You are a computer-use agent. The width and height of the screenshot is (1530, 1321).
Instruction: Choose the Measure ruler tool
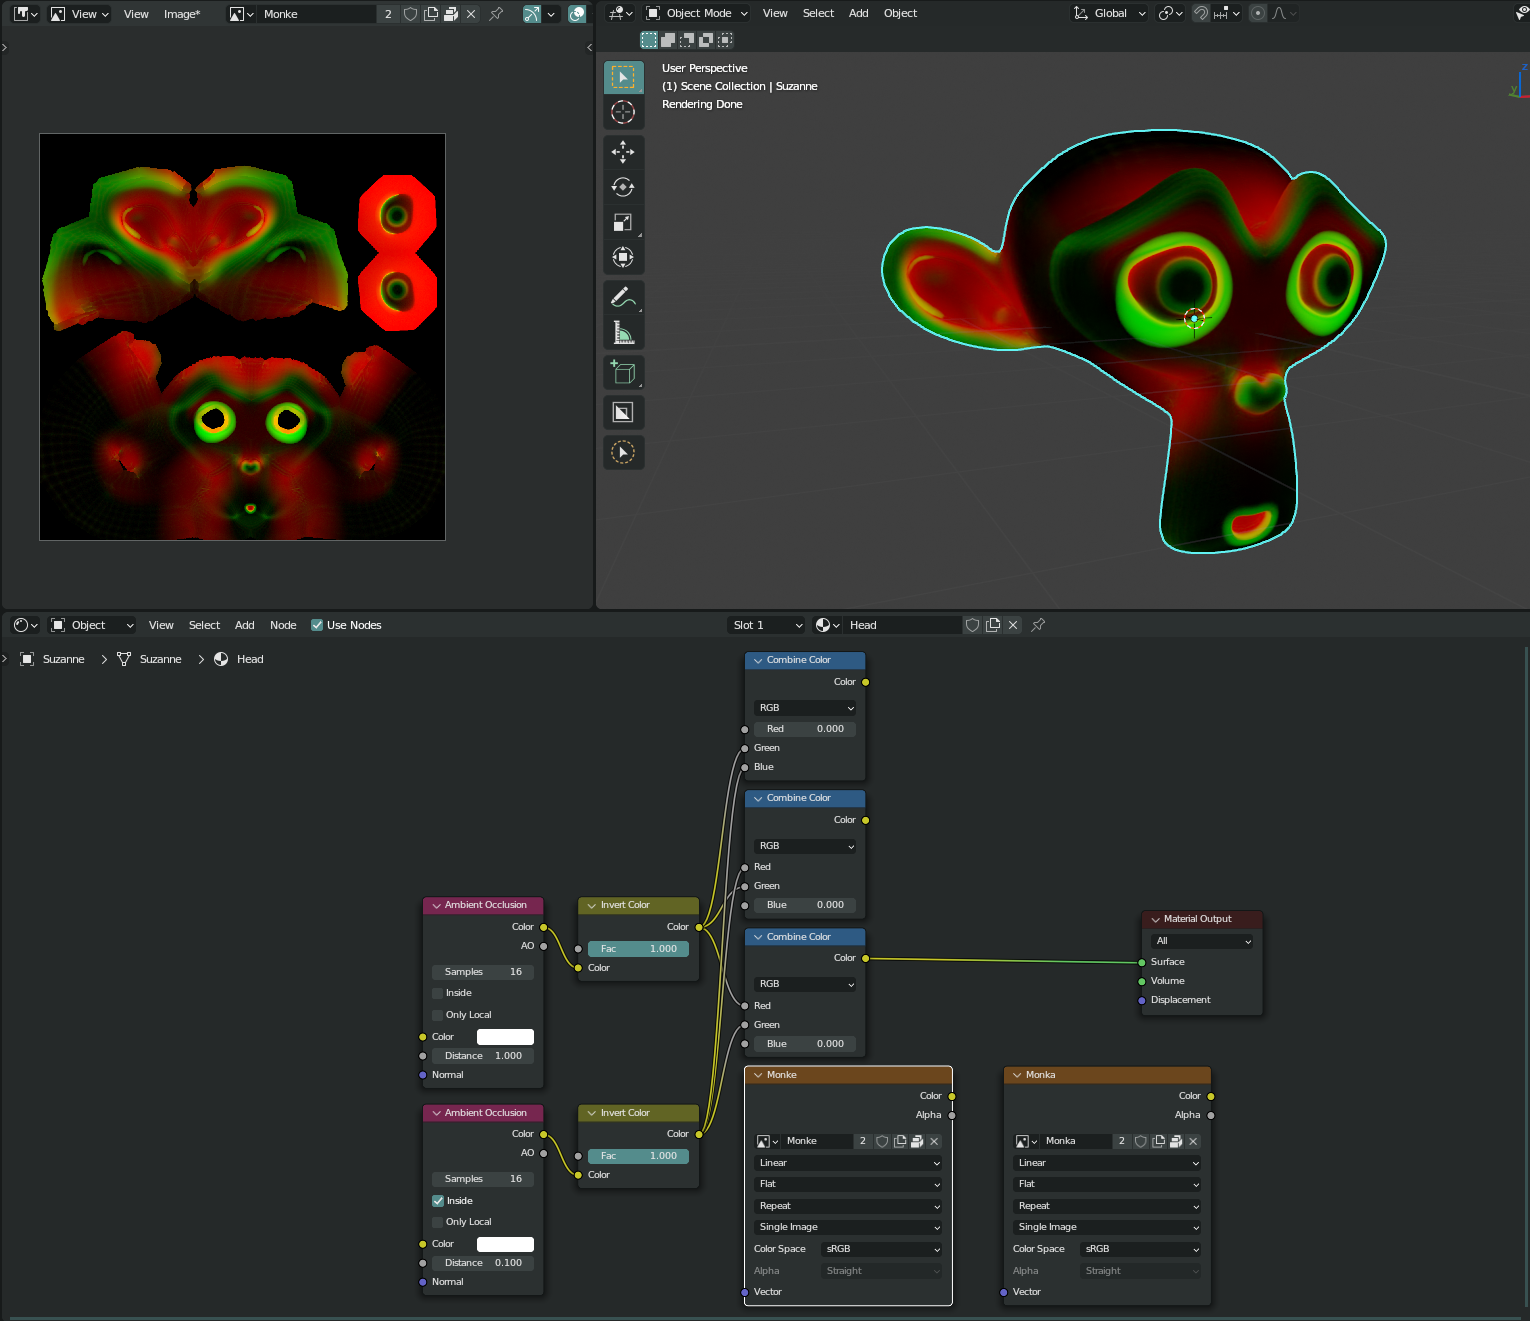(x=623, y=332)
